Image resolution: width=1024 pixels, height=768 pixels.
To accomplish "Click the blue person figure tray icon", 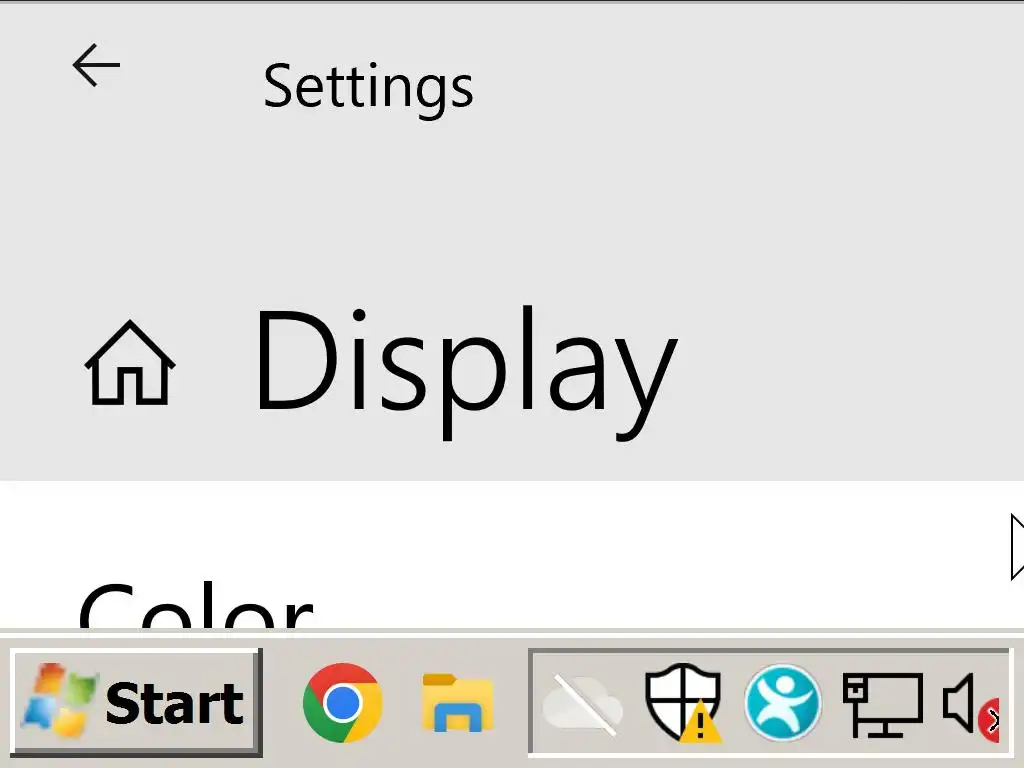I will click(x=782, y=703).
